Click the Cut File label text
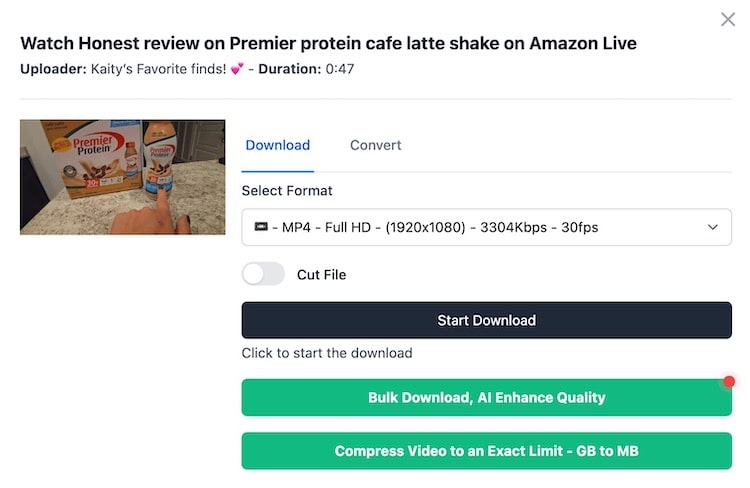This screenshot has width=750, height=488. click(x=321, y=274)
